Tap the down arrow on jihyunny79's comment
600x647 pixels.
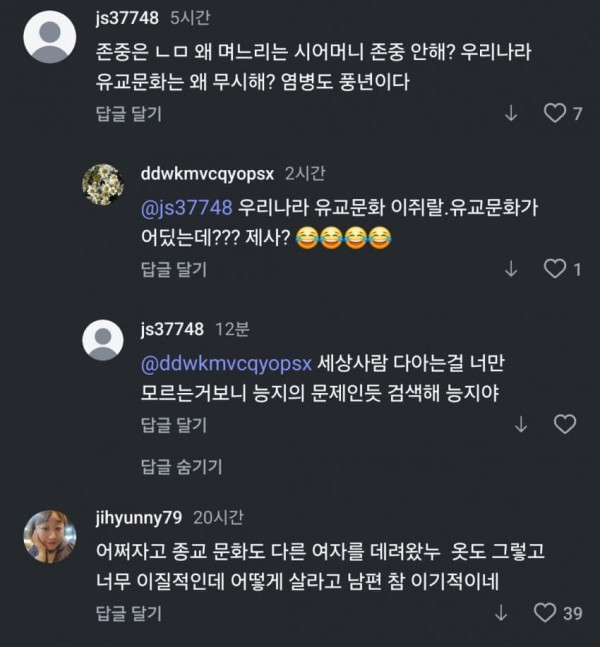pyautogui.click(x=501, y=613)
